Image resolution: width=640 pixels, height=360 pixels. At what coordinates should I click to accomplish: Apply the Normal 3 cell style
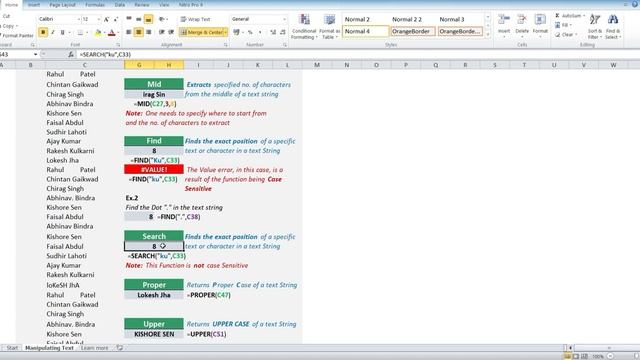point(460,19)
